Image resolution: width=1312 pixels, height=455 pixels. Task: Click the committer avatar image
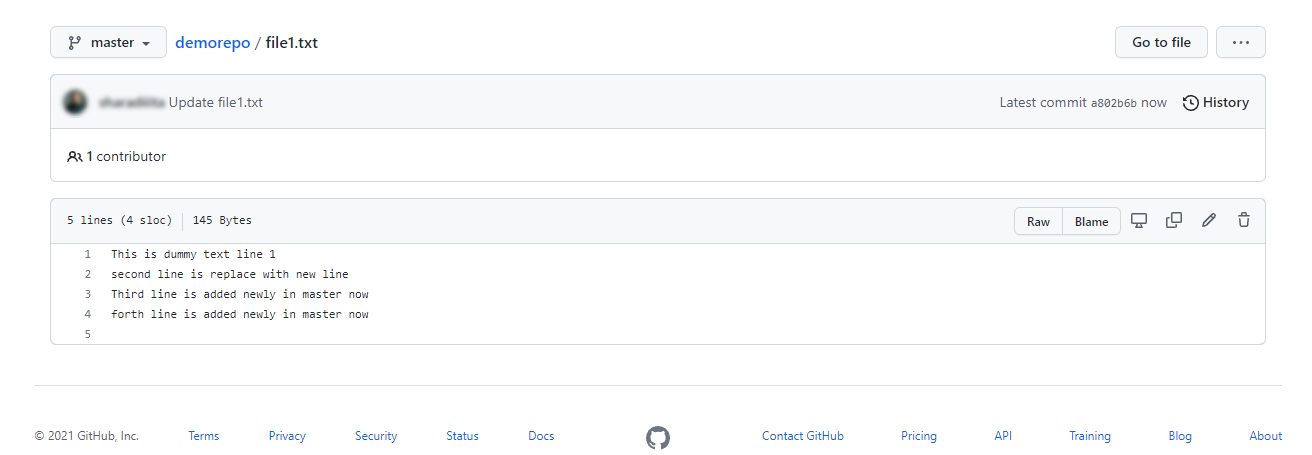[x=75, y=102]
